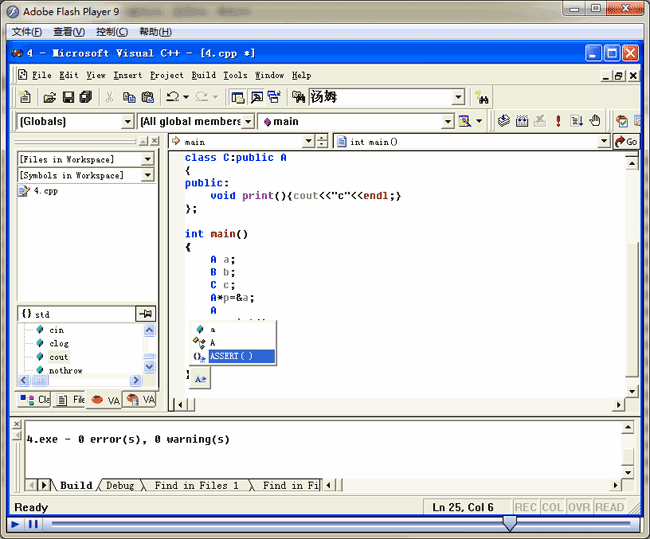
Task: Open the Globals class dropdown
Action: pyautogui.click(x=127, y=121)
